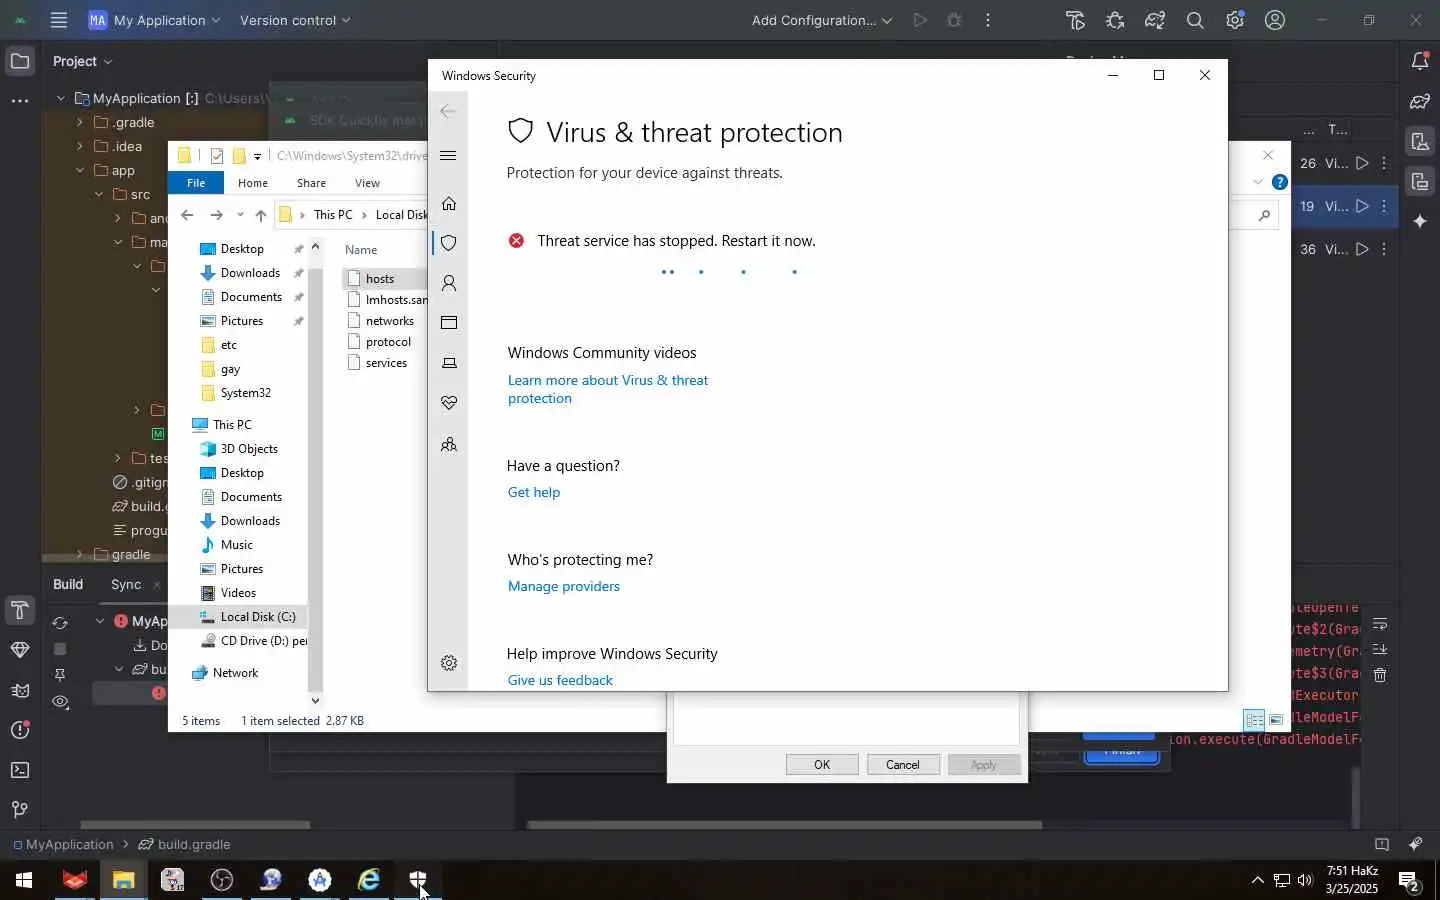
Task: Open Home page in Windows Security sidebar
Action: click(x=449, y=204)
